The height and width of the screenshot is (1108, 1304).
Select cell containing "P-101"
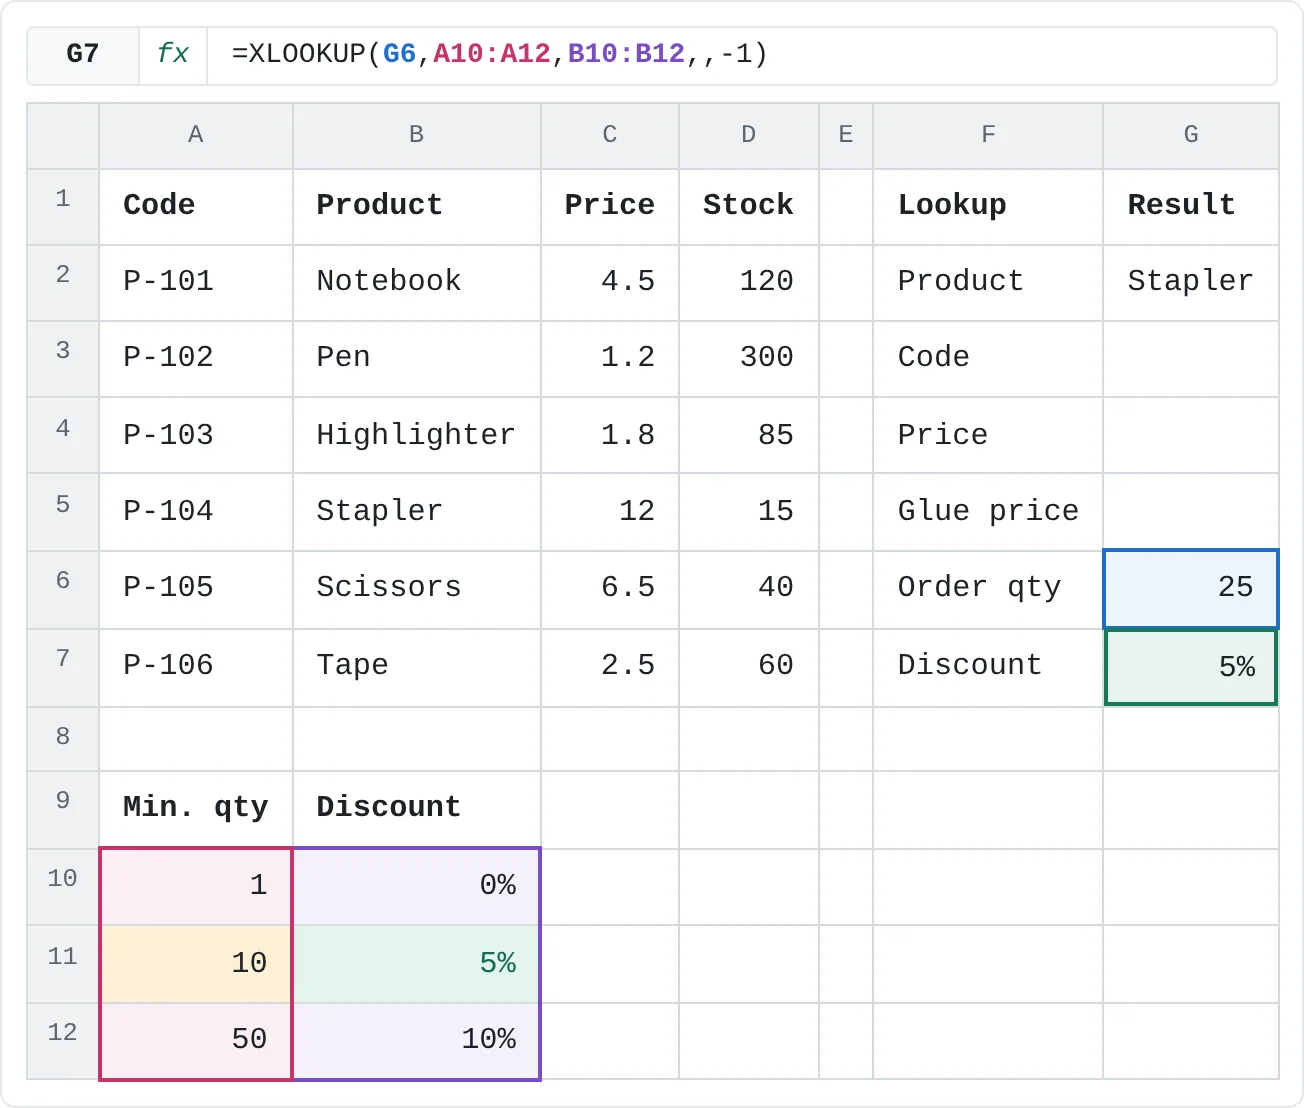click(x=196, y=283)
